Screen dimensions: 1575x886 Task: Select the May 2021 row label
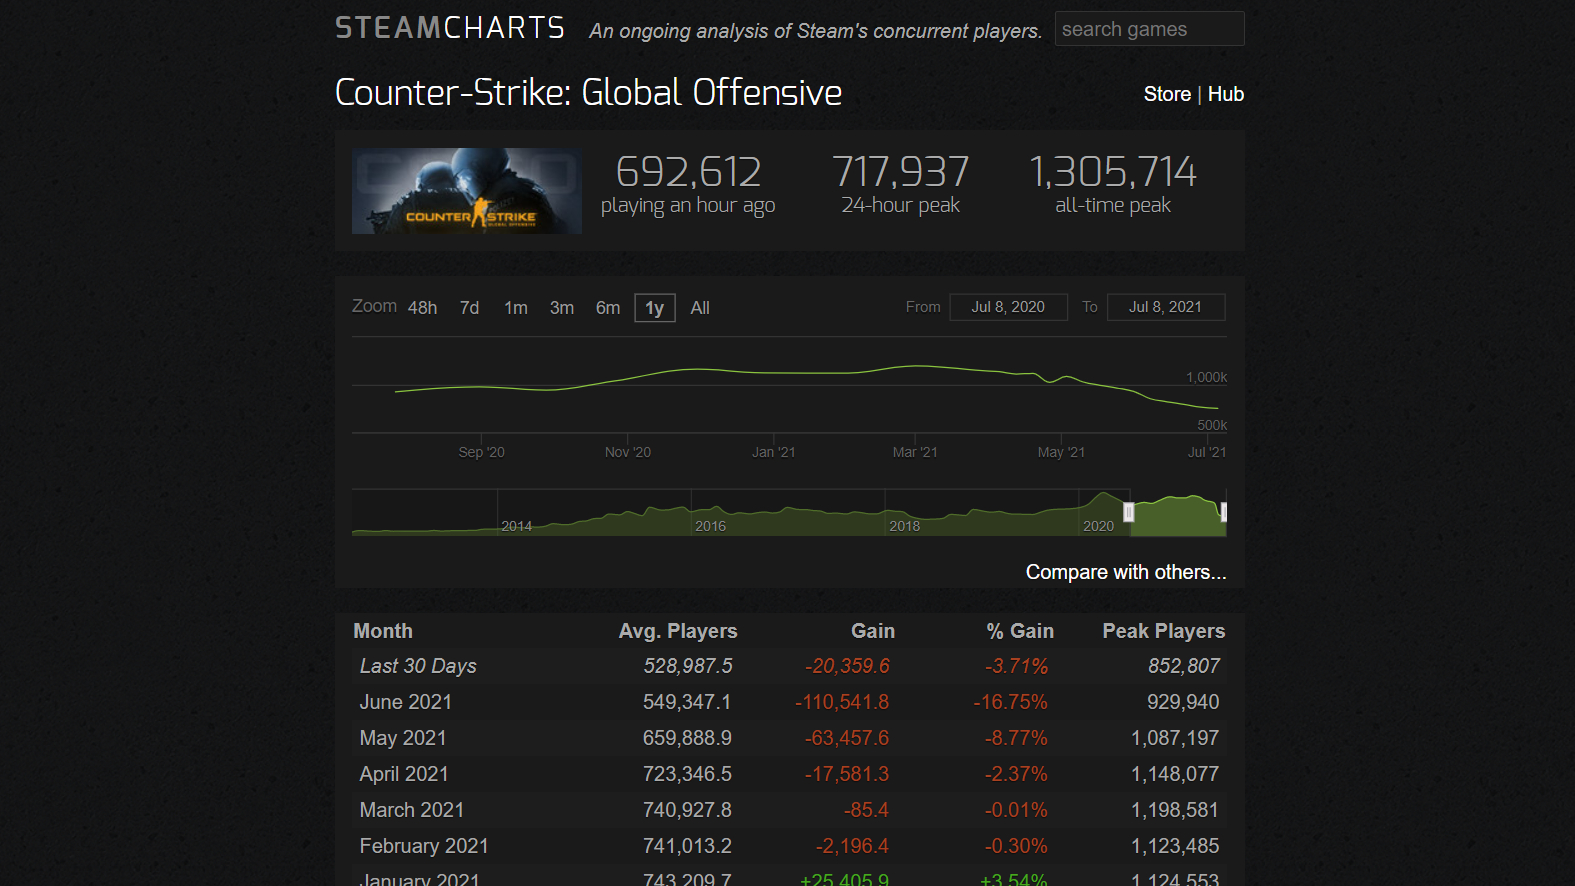[x=403, y=738]
